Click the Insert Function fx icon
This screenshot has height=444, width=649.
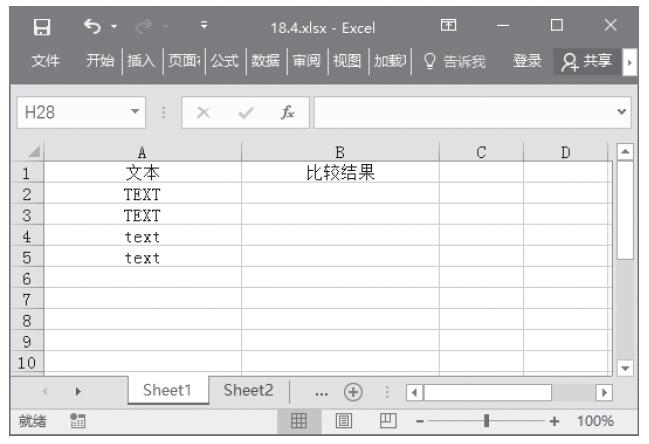(287, 114)
